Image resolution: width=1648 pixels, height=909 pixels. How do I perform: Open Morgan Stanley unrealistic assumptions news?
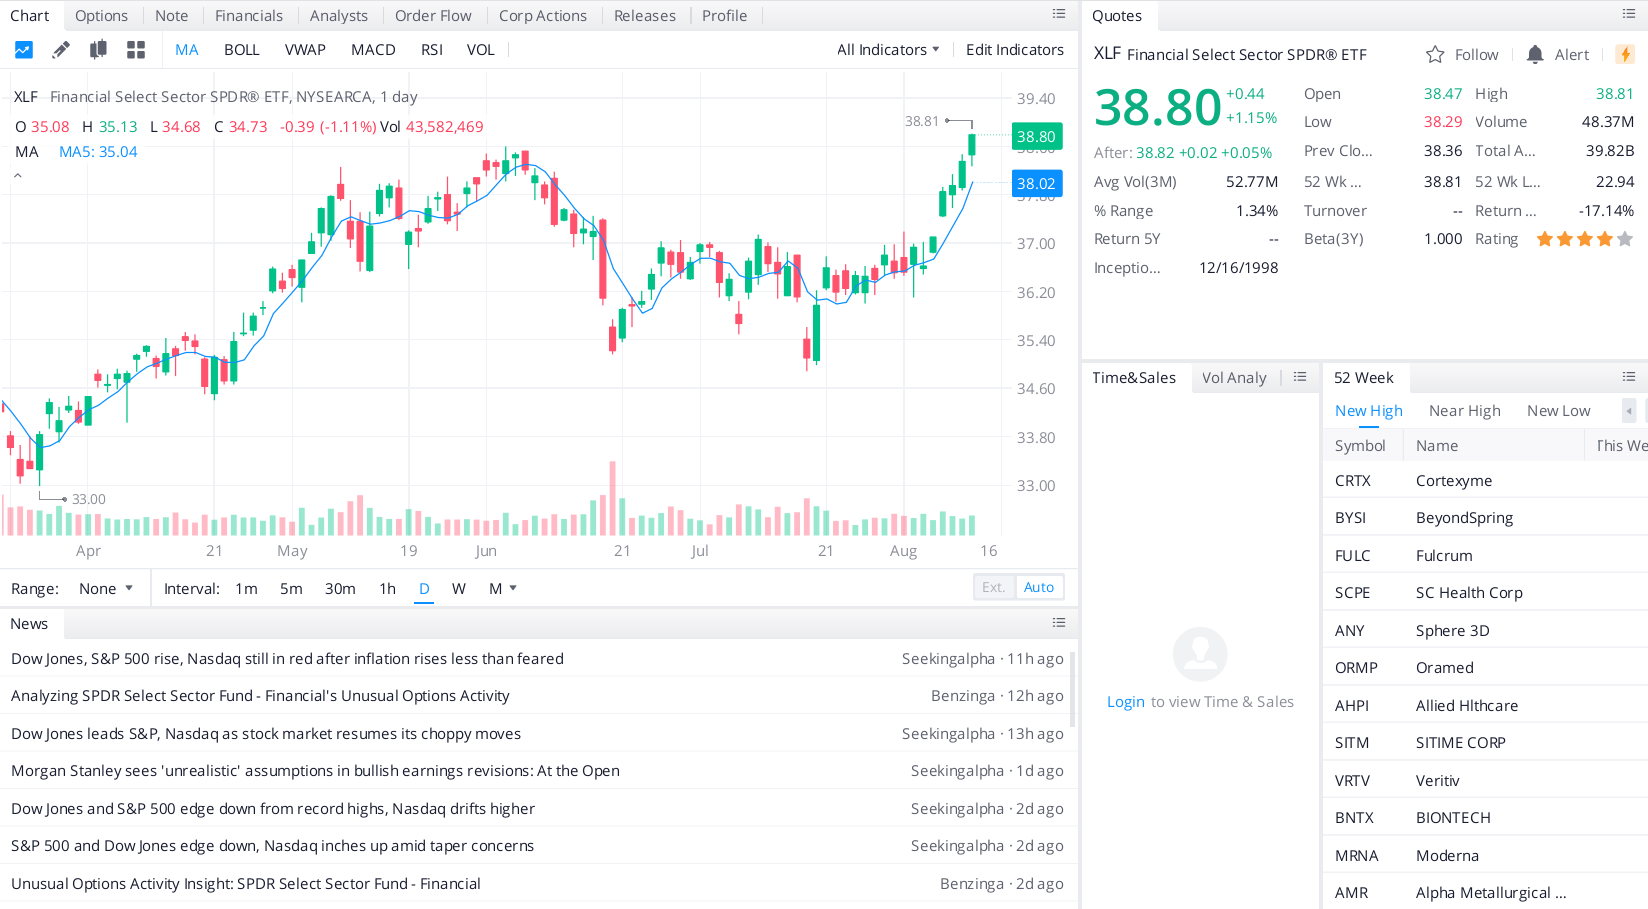pyautogui.click(x=315, y=771)
